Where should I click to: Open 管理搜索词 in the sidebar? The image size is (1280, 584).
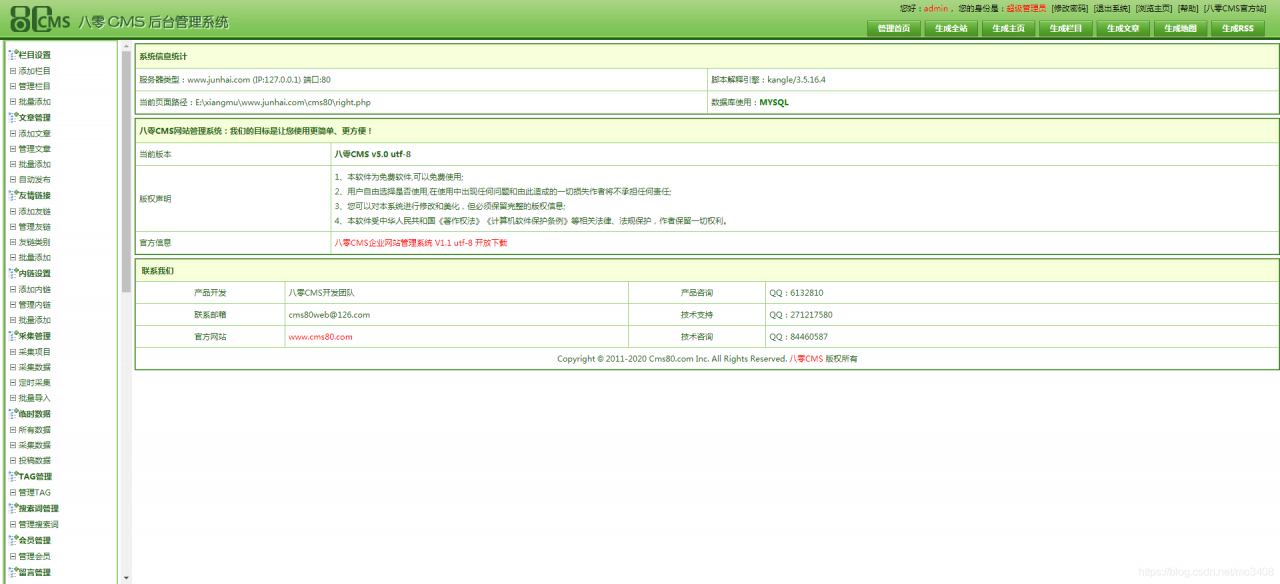pyautogui.click(x=38, y=524)
